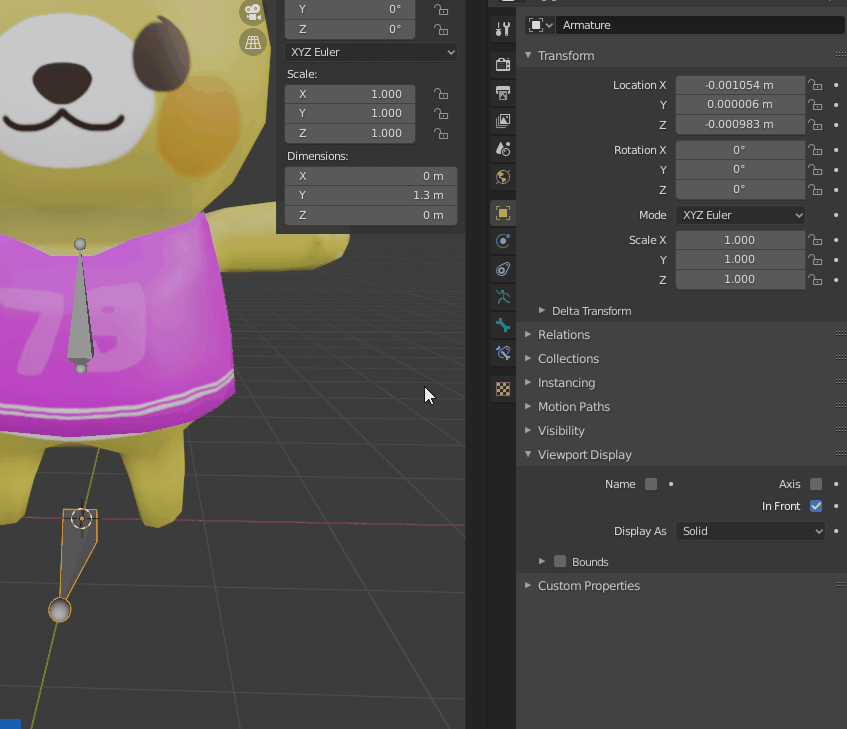
Task: Toggle the viewport camera view icon
Action: point(253,12)
